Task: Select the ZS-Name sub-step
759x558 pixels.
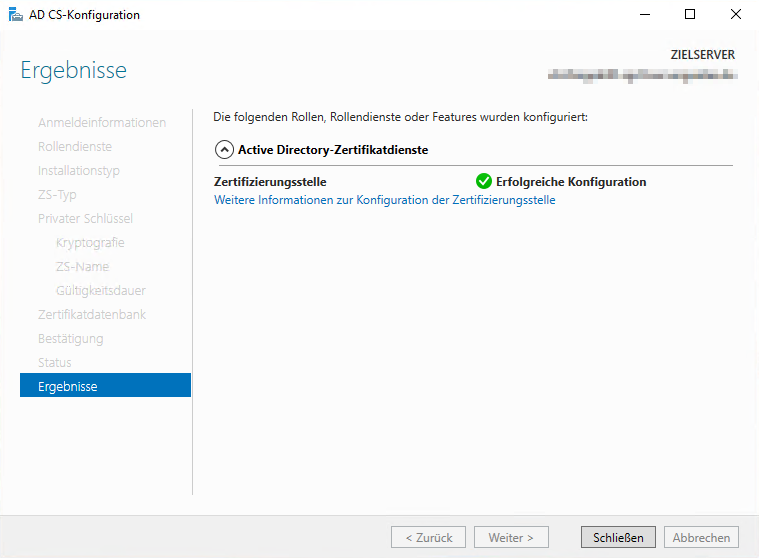Action: point(82,266)
